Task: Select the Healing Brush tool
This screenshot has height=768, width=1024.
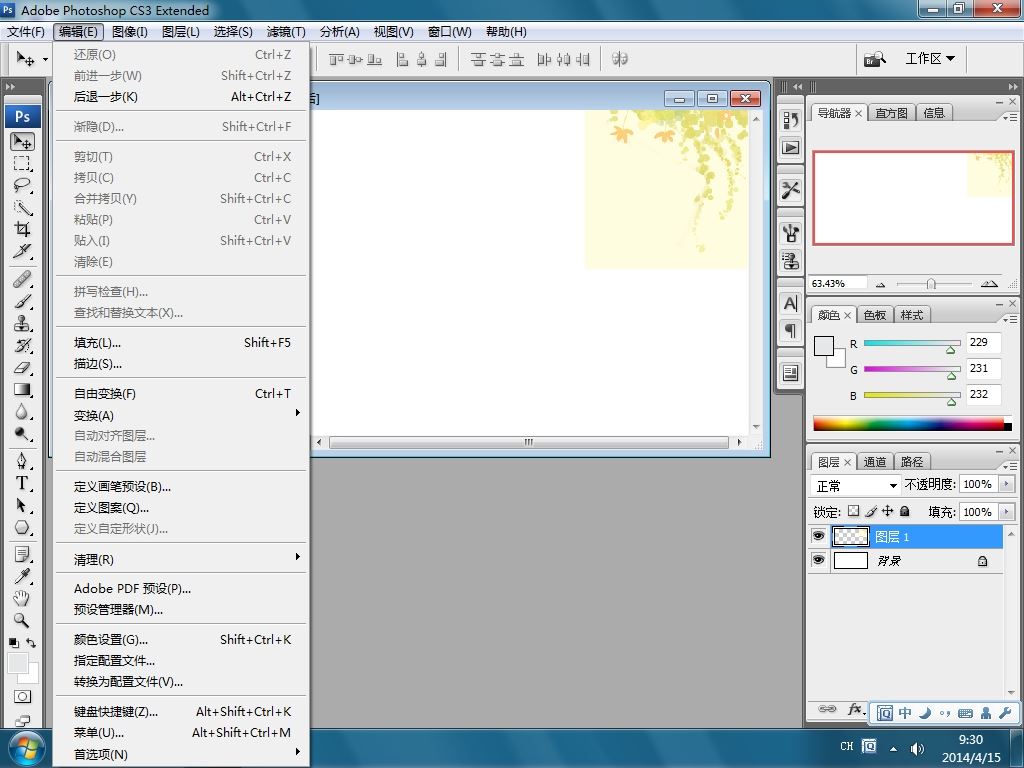Action: 22,280
